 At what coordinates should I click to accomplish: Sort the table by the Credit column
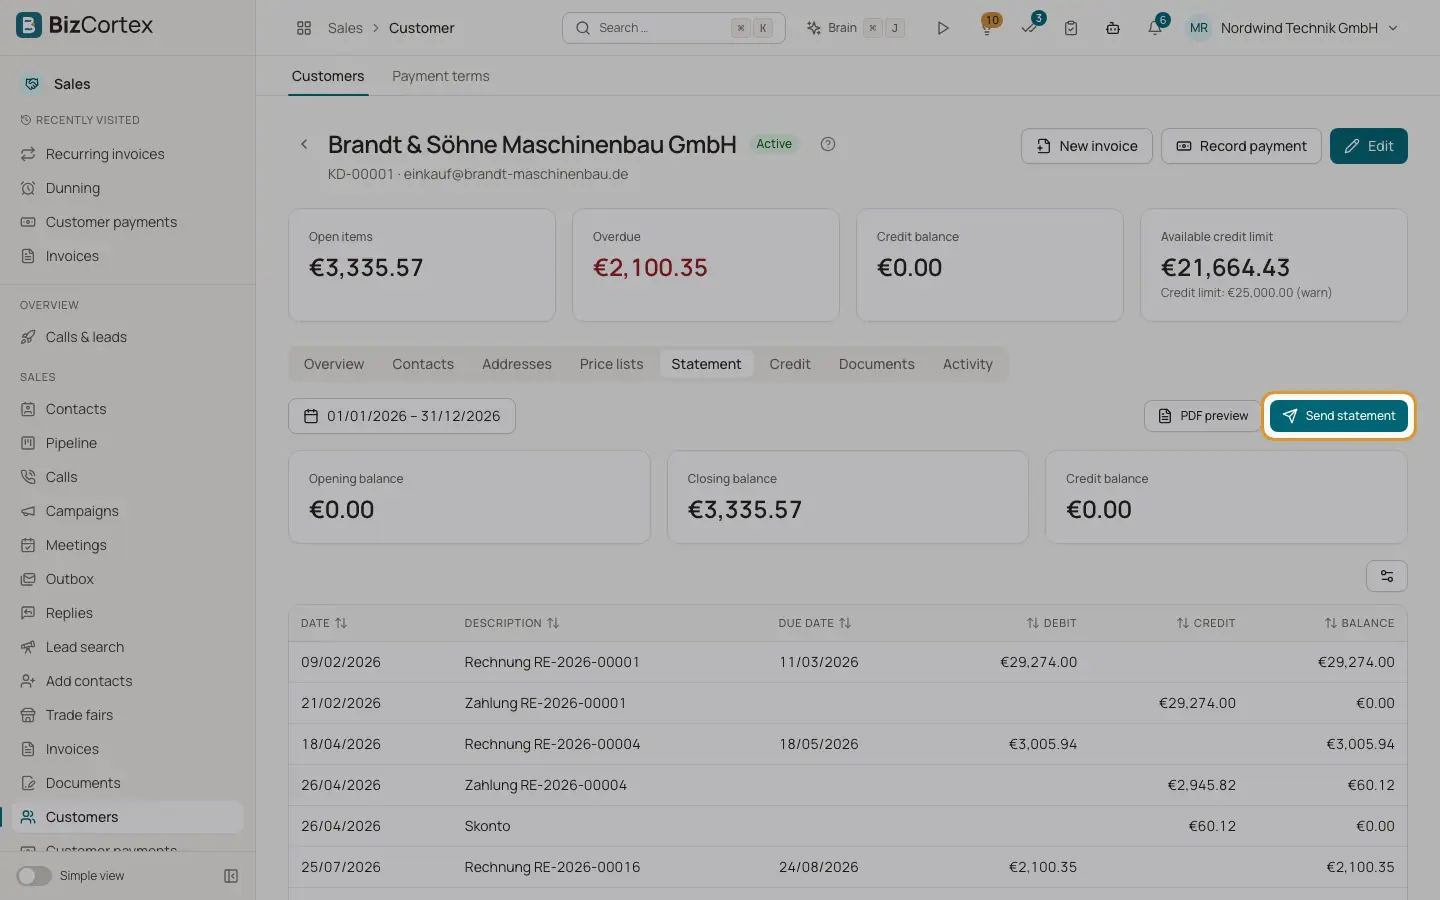click(1206, 623)
